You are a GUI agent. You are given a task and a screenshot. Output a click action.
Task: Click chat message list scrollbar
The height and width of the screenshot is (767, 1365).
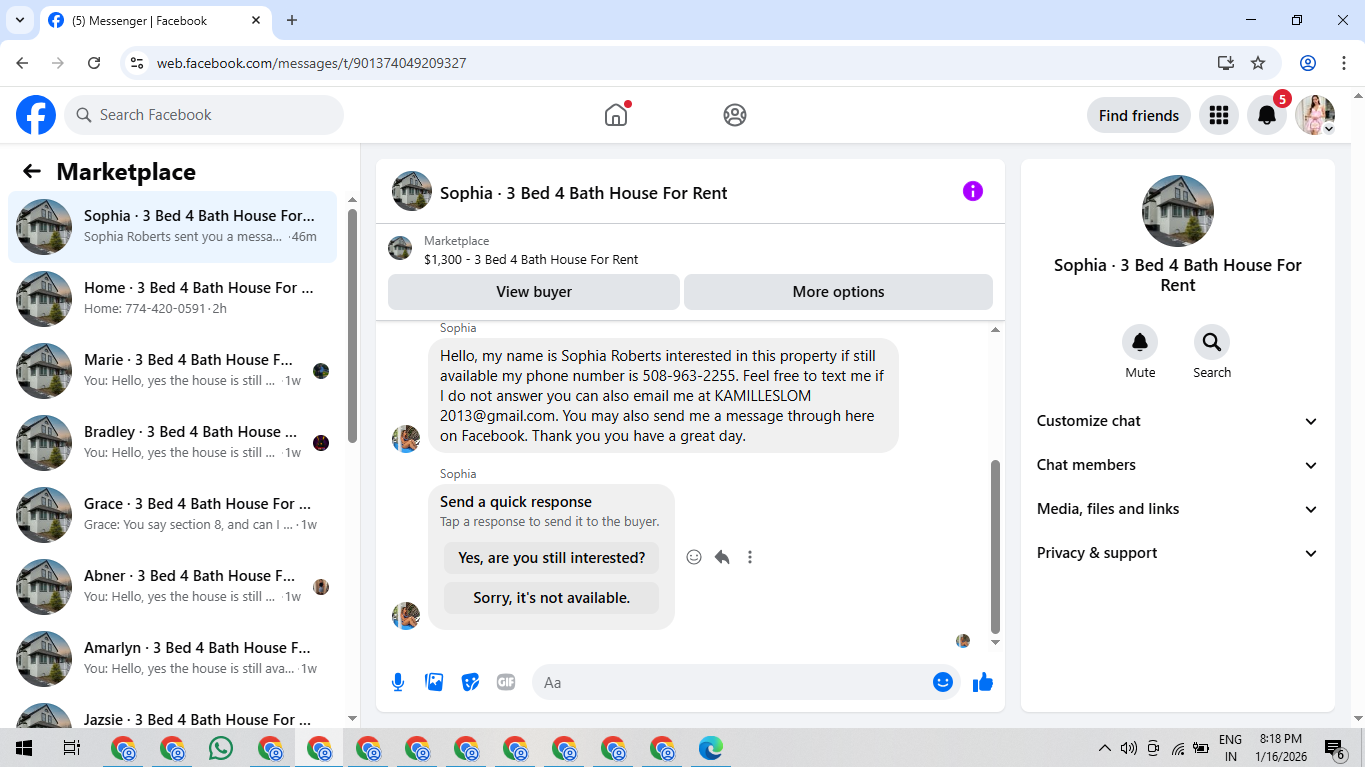995,545
